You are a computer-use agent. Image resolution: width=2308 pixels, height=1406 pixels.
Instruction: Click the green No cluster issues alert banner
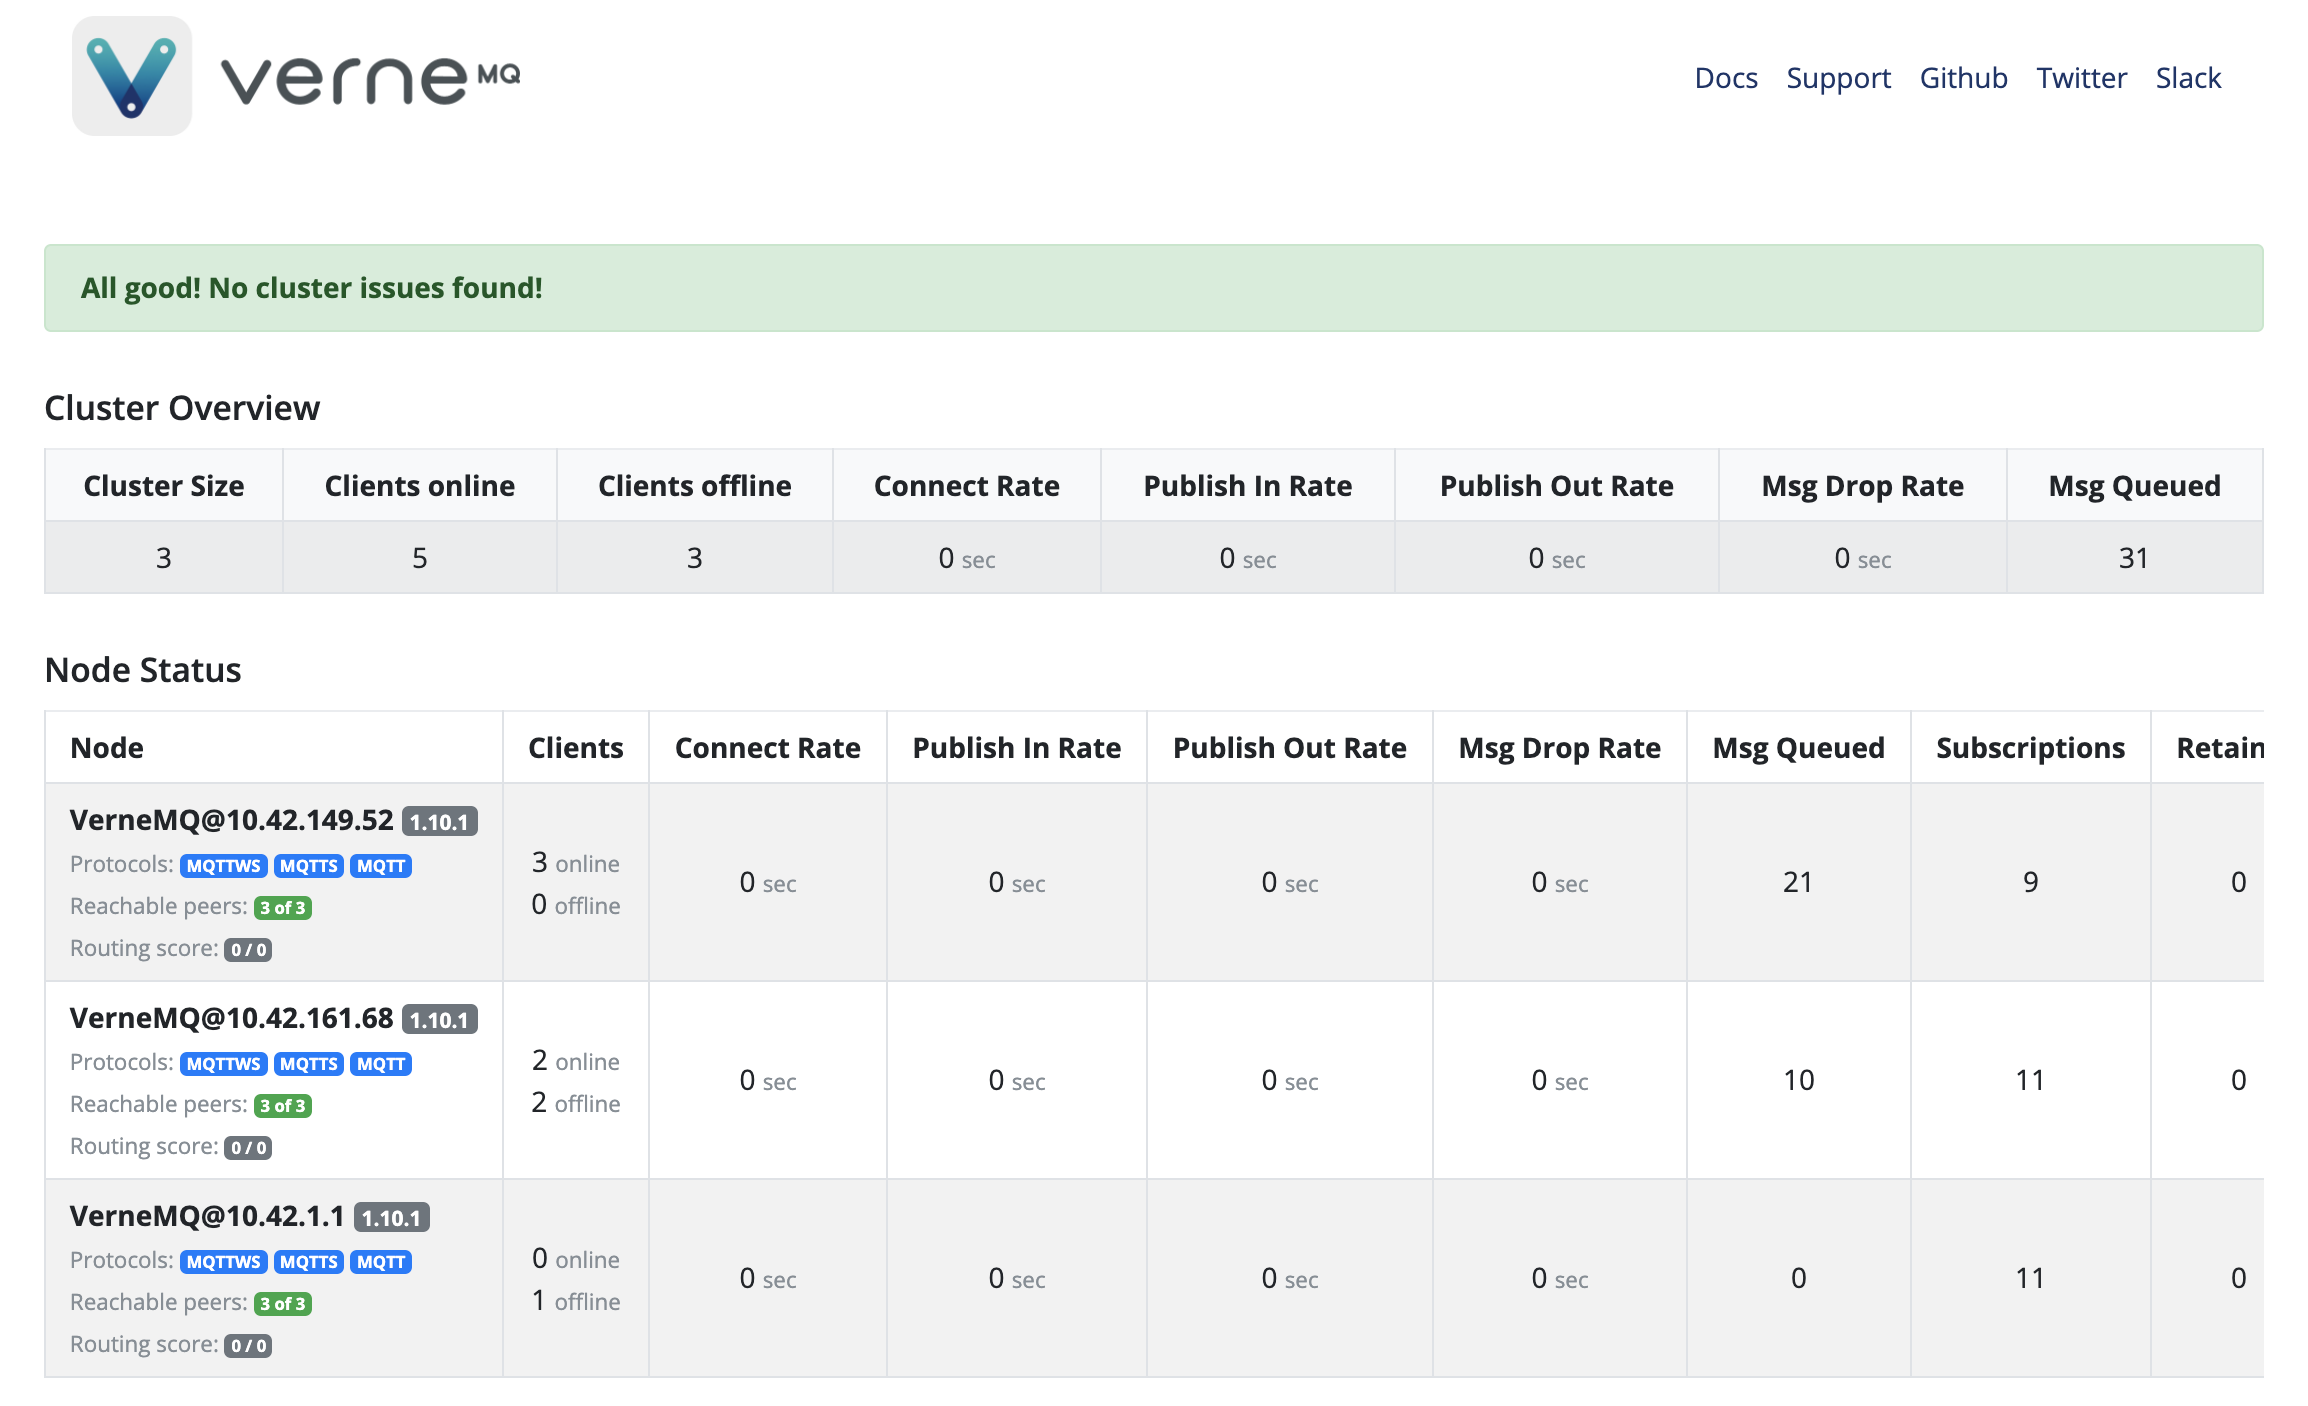point(1152,288)
